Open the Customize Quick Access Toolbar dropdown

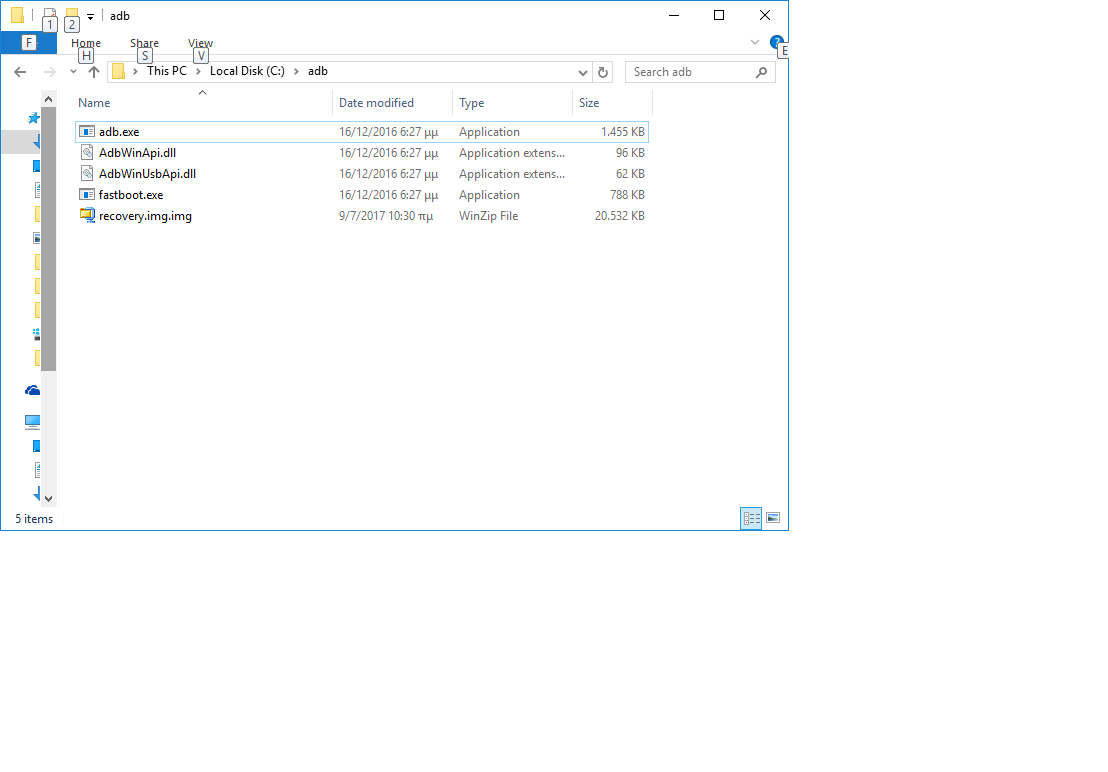tap(91, 16)
